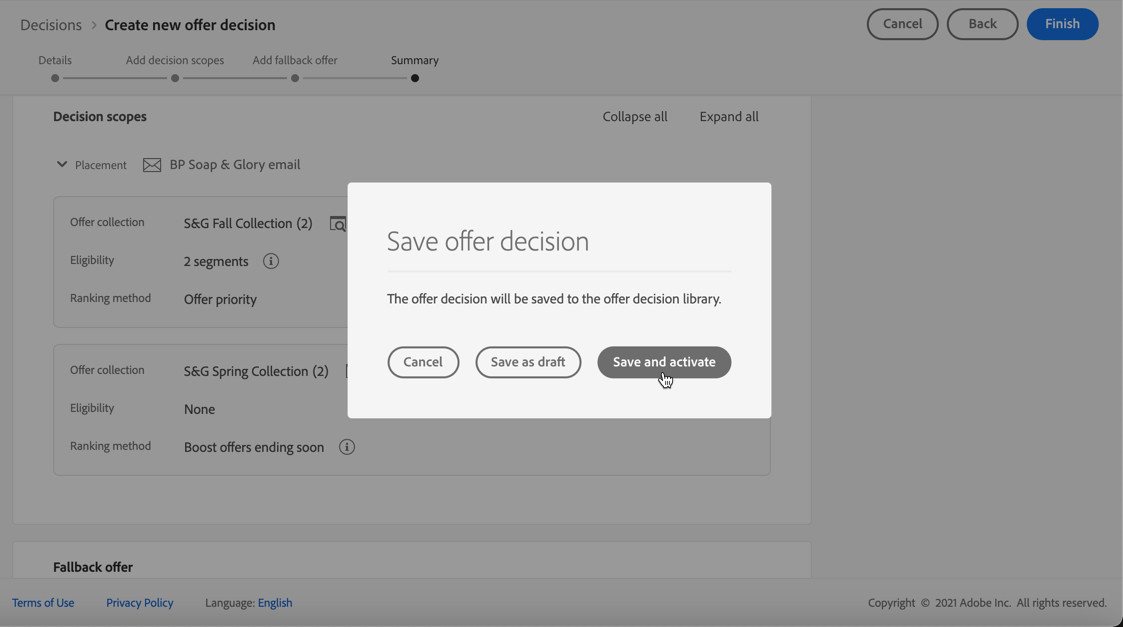This screenshot has height=627, width=1123.
Task: Open Privacy Policy link
Action: 140,603
